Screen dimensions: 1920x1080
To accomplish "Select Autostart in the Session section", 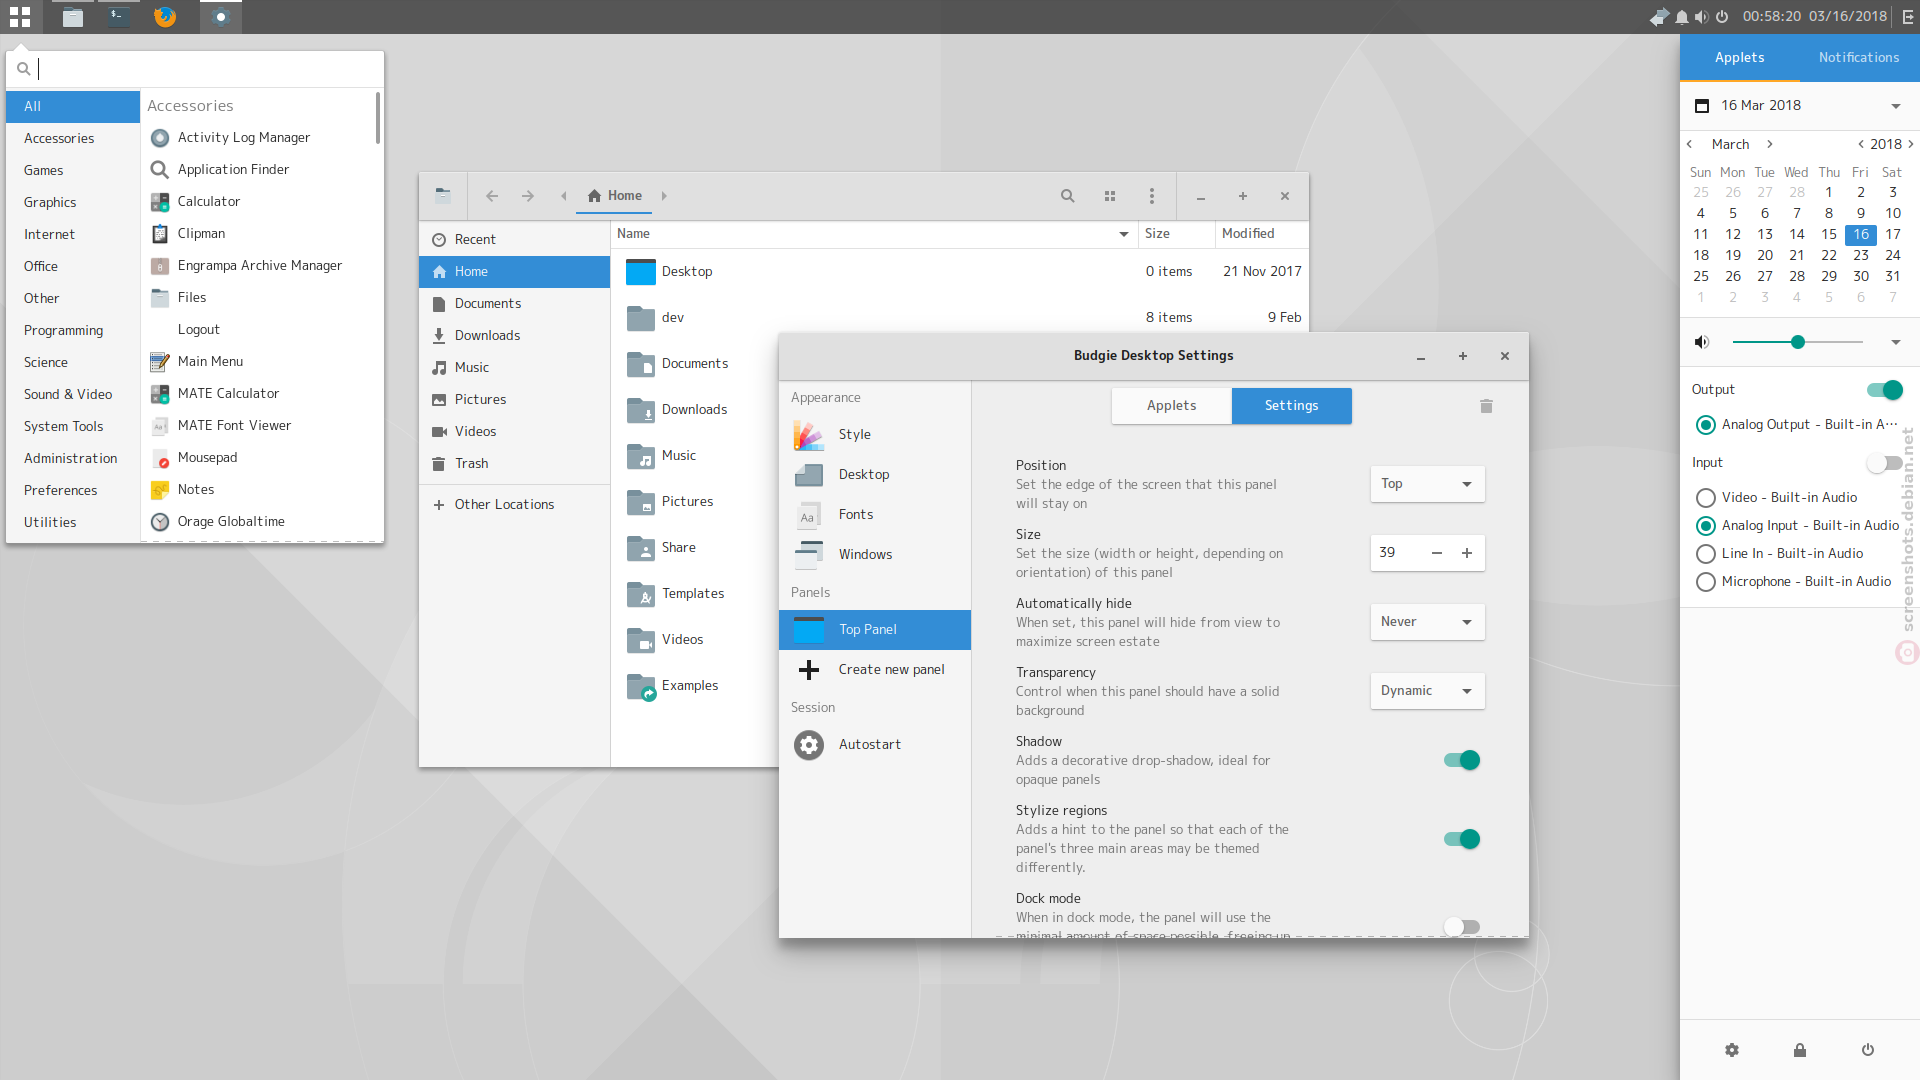I will point(875,744).
